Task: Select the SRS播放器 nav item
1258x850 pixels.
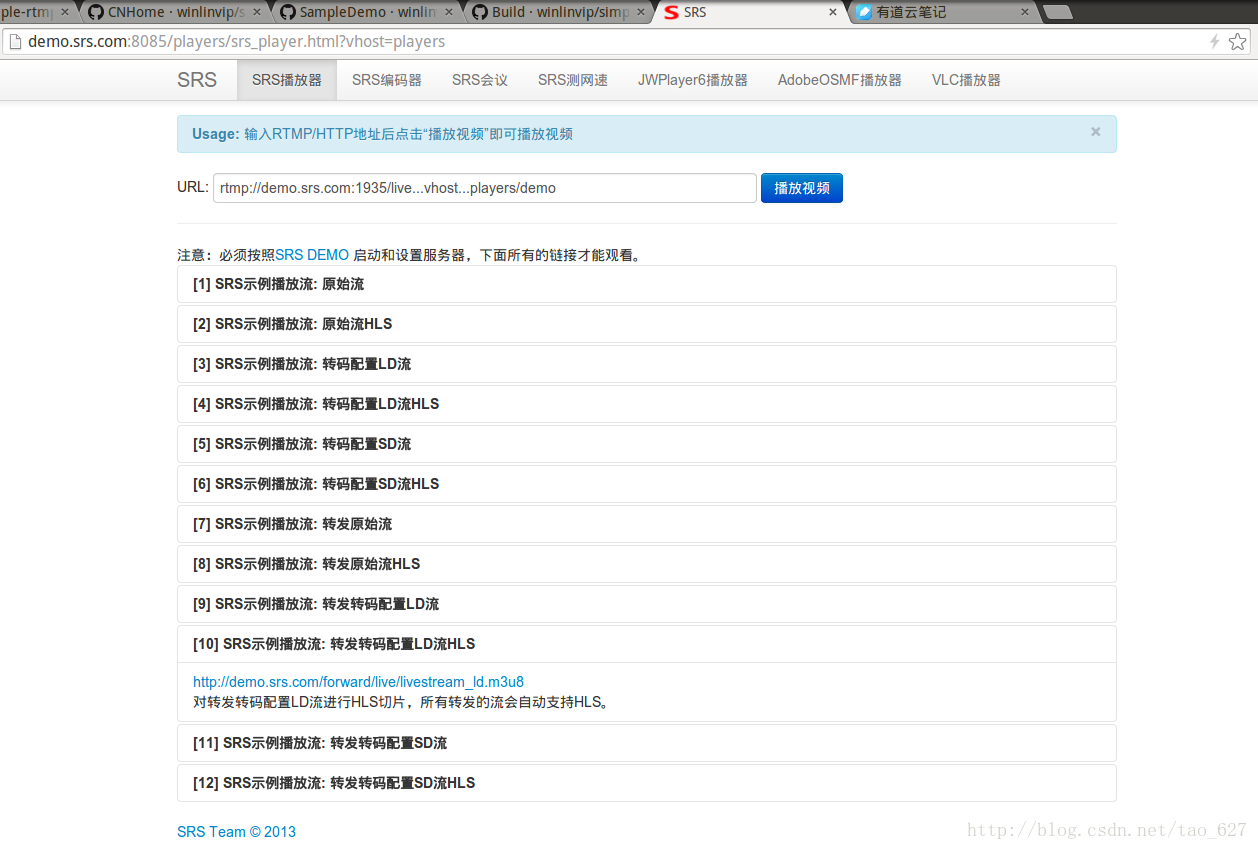Action: click(287, 80)
